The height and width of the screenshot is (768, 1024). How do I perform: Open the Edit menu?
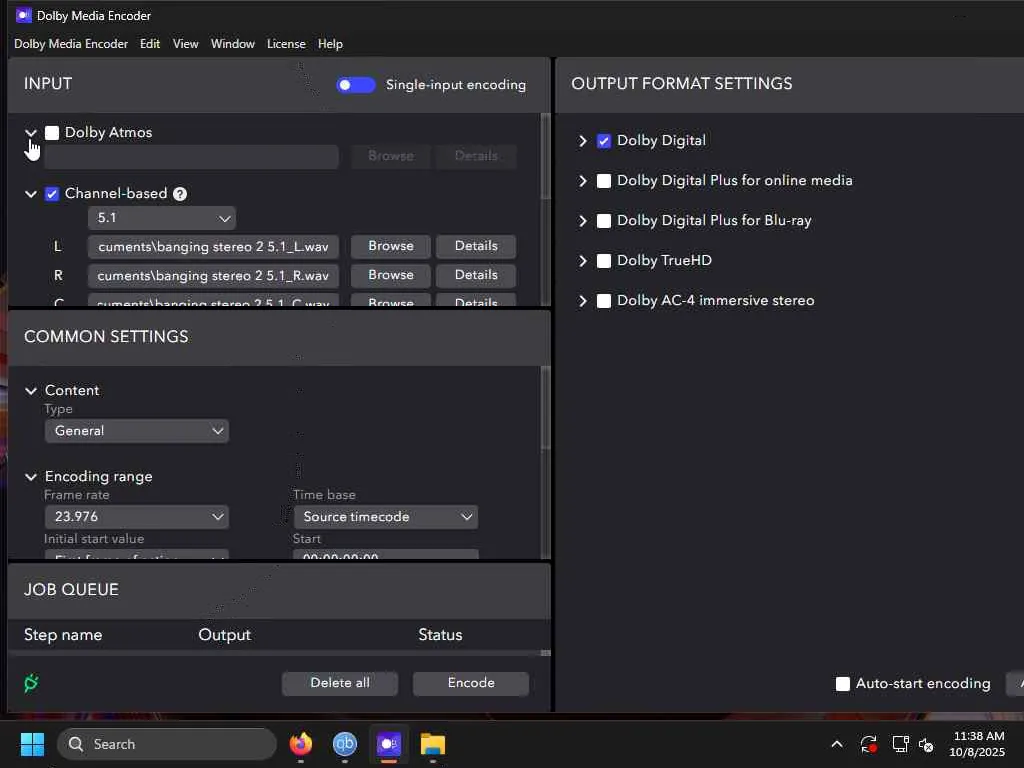(150, 44)
